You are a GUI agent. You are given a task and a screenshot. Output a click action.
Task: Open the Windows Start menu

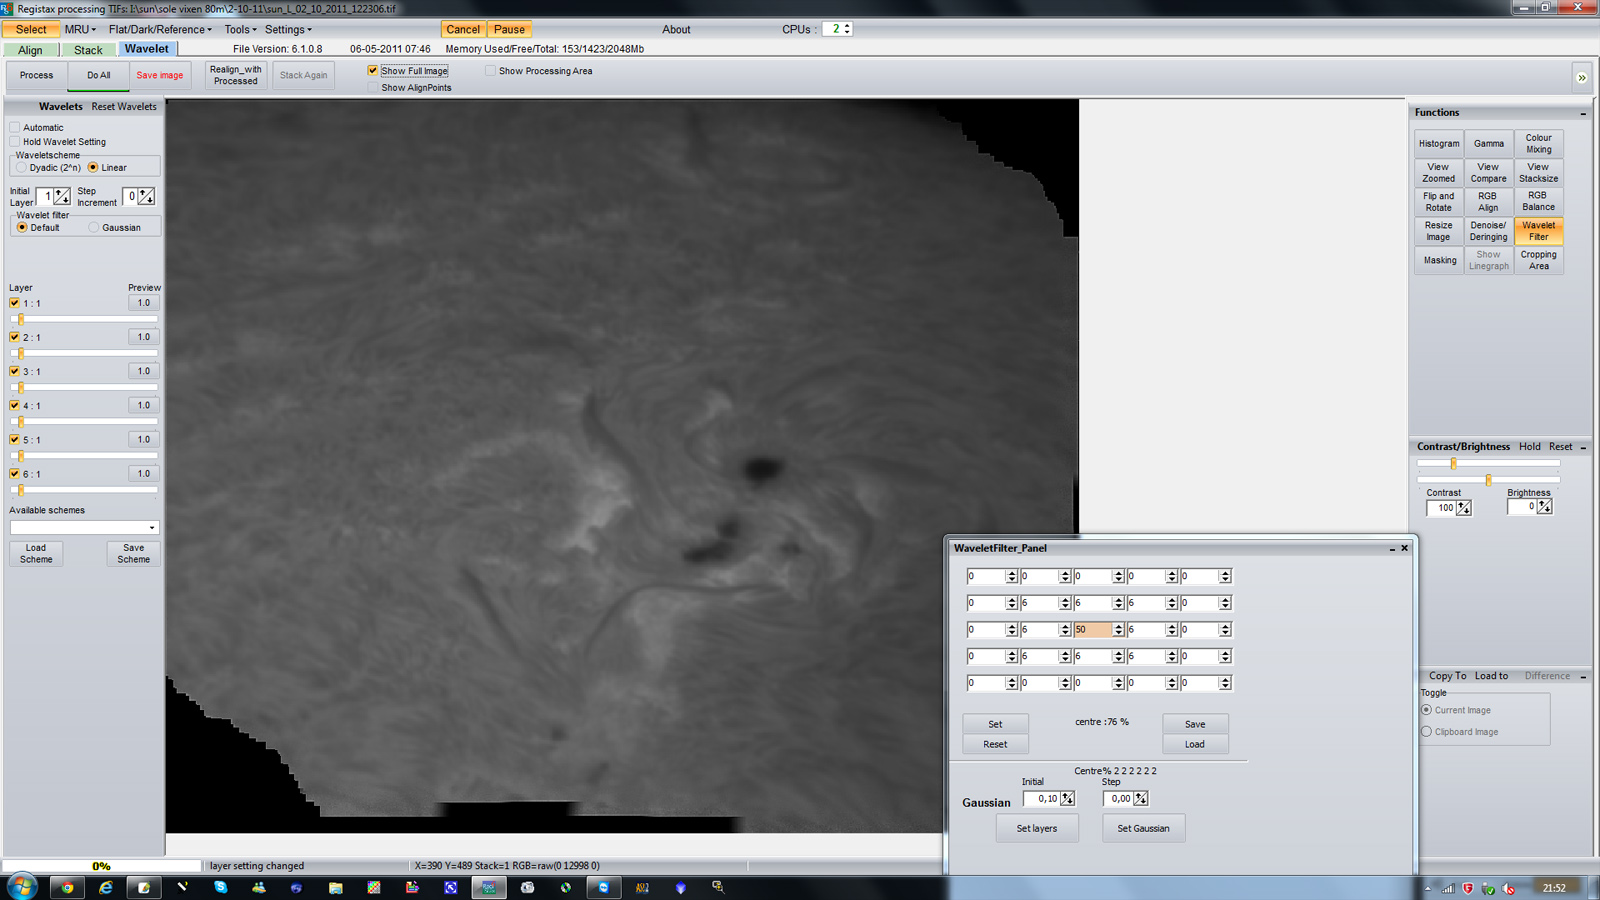coord(22,887)
